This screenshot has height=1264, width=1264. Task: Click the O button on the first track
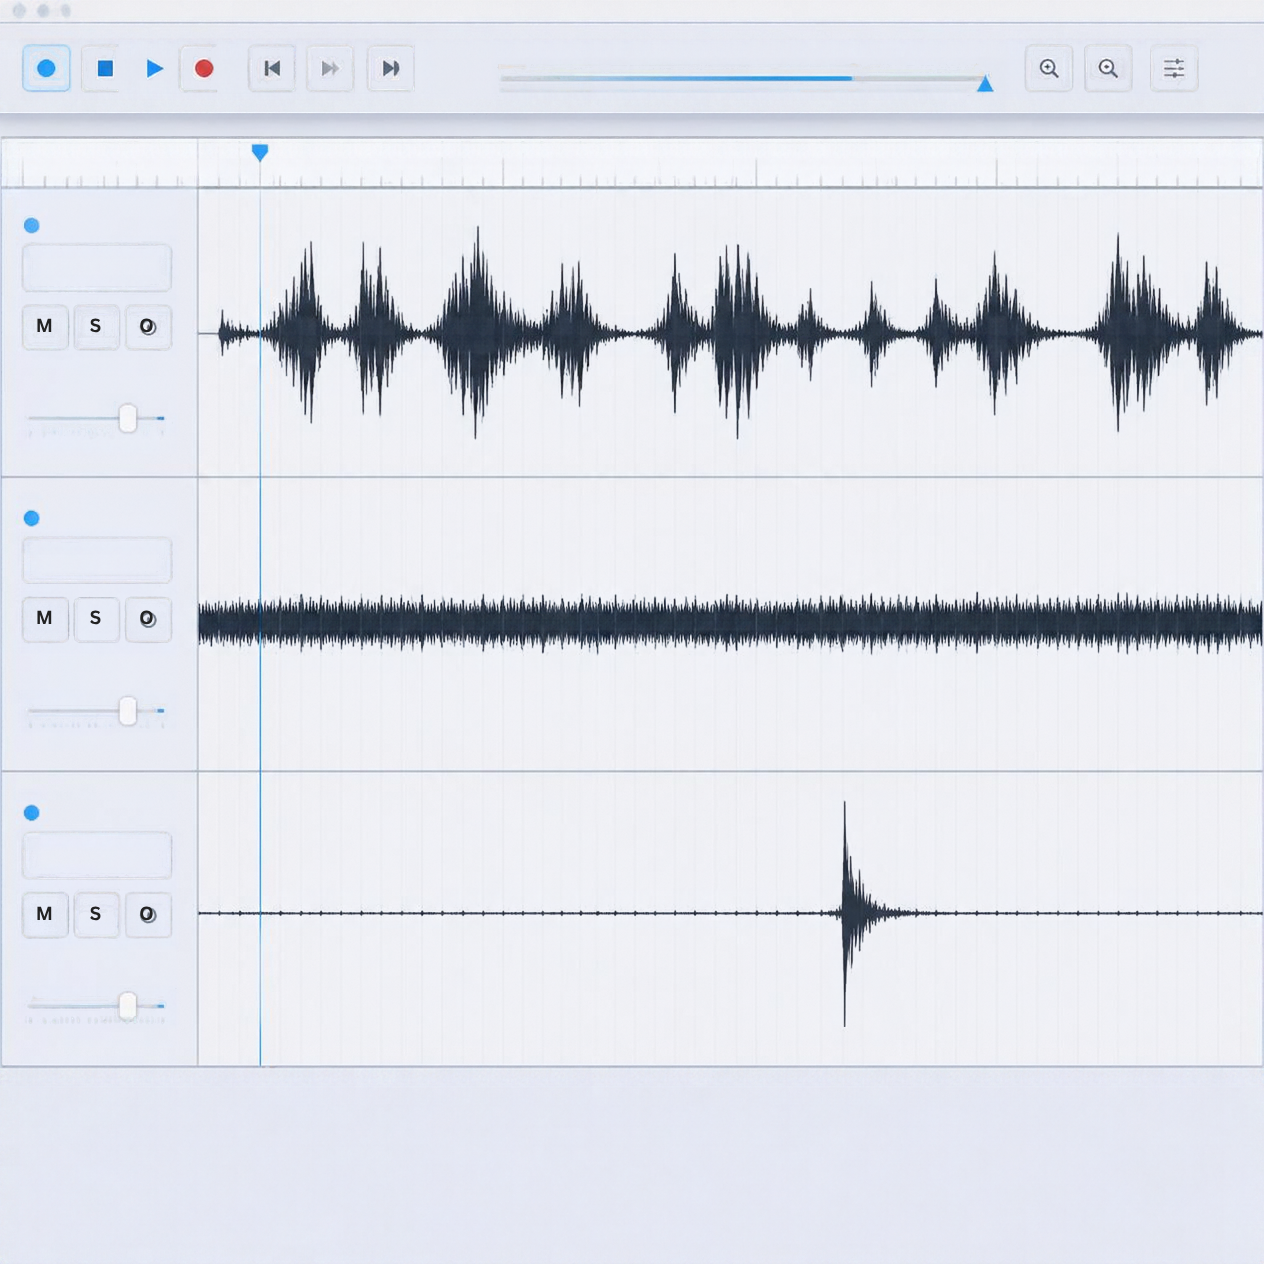[x=148, y=327]
